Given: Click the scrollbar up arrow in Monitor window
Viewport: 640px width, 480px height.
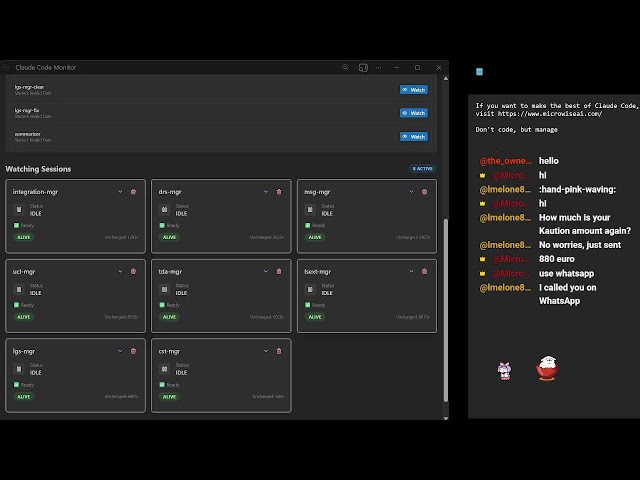Looking at the screenshot, I should (x=446, y=78).
